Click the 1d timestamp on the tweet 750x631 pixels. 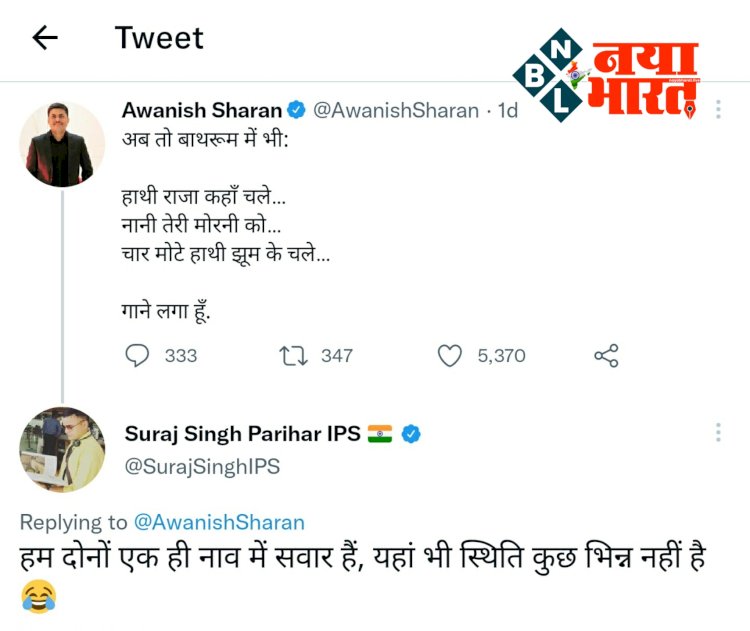point(507,110)
